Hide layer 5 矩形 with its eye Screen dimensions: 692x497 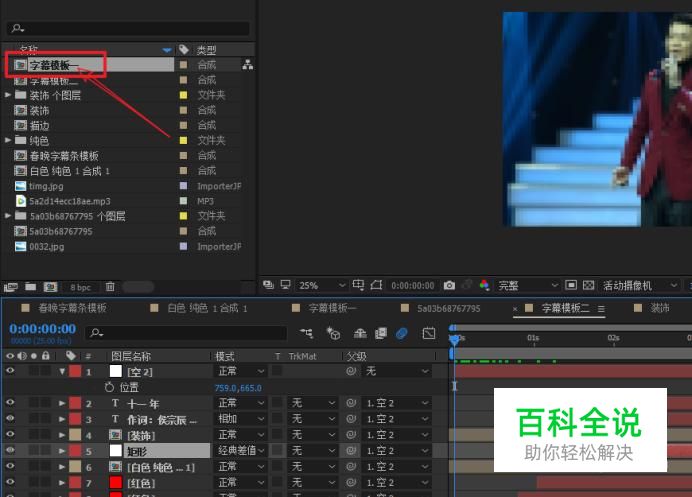[x=10, y=451]
